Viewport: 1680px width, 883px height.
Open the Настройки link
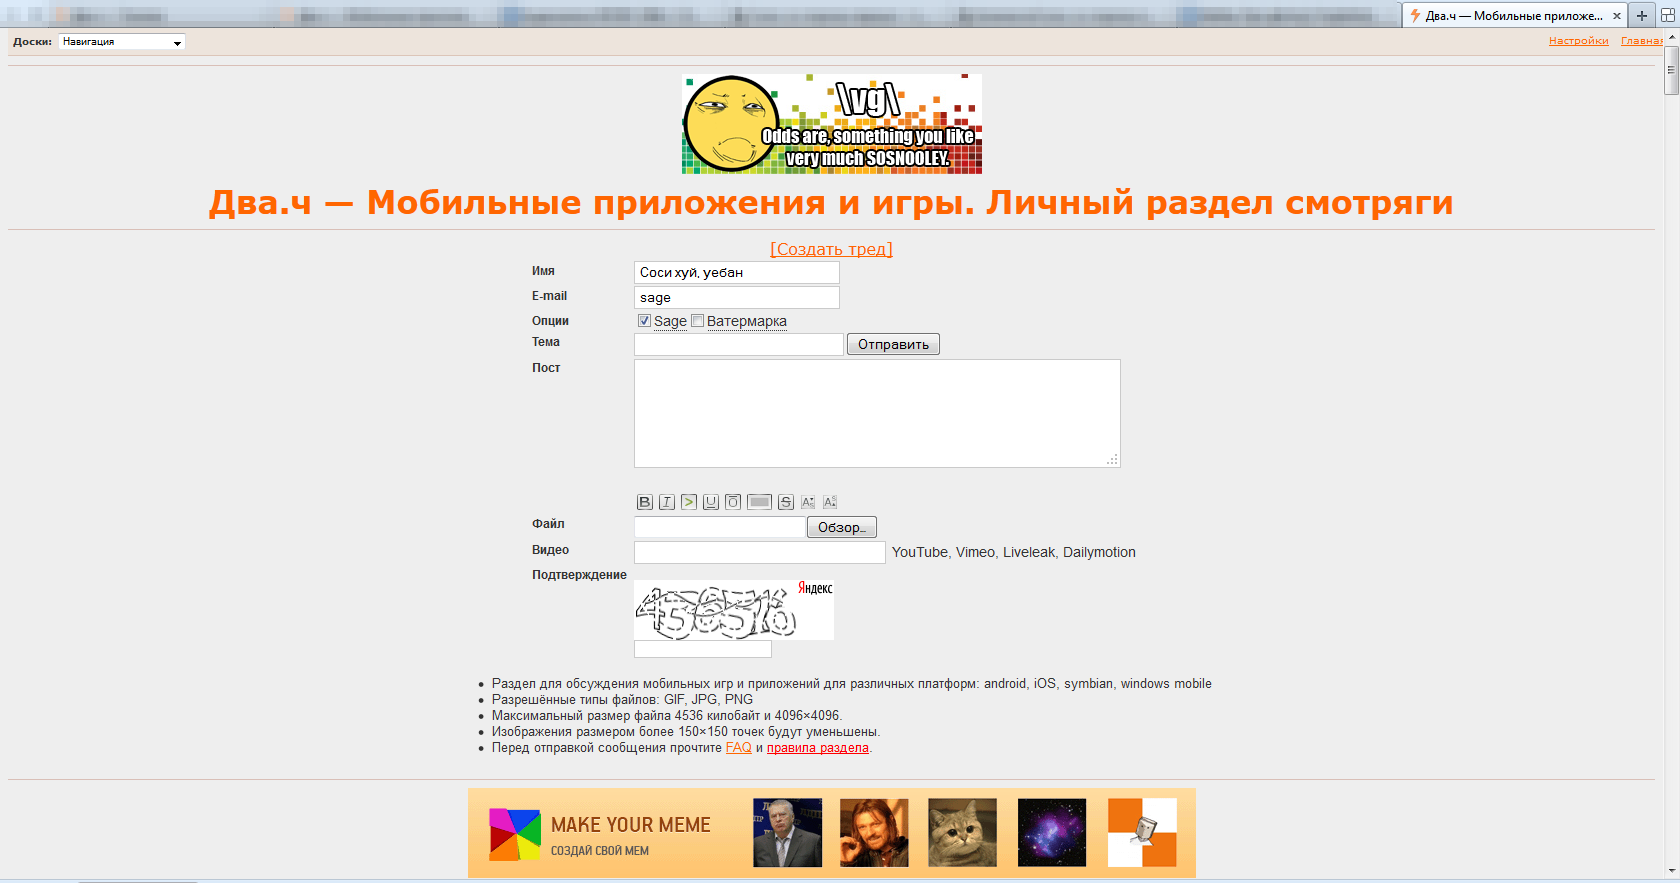point(1579,41)
